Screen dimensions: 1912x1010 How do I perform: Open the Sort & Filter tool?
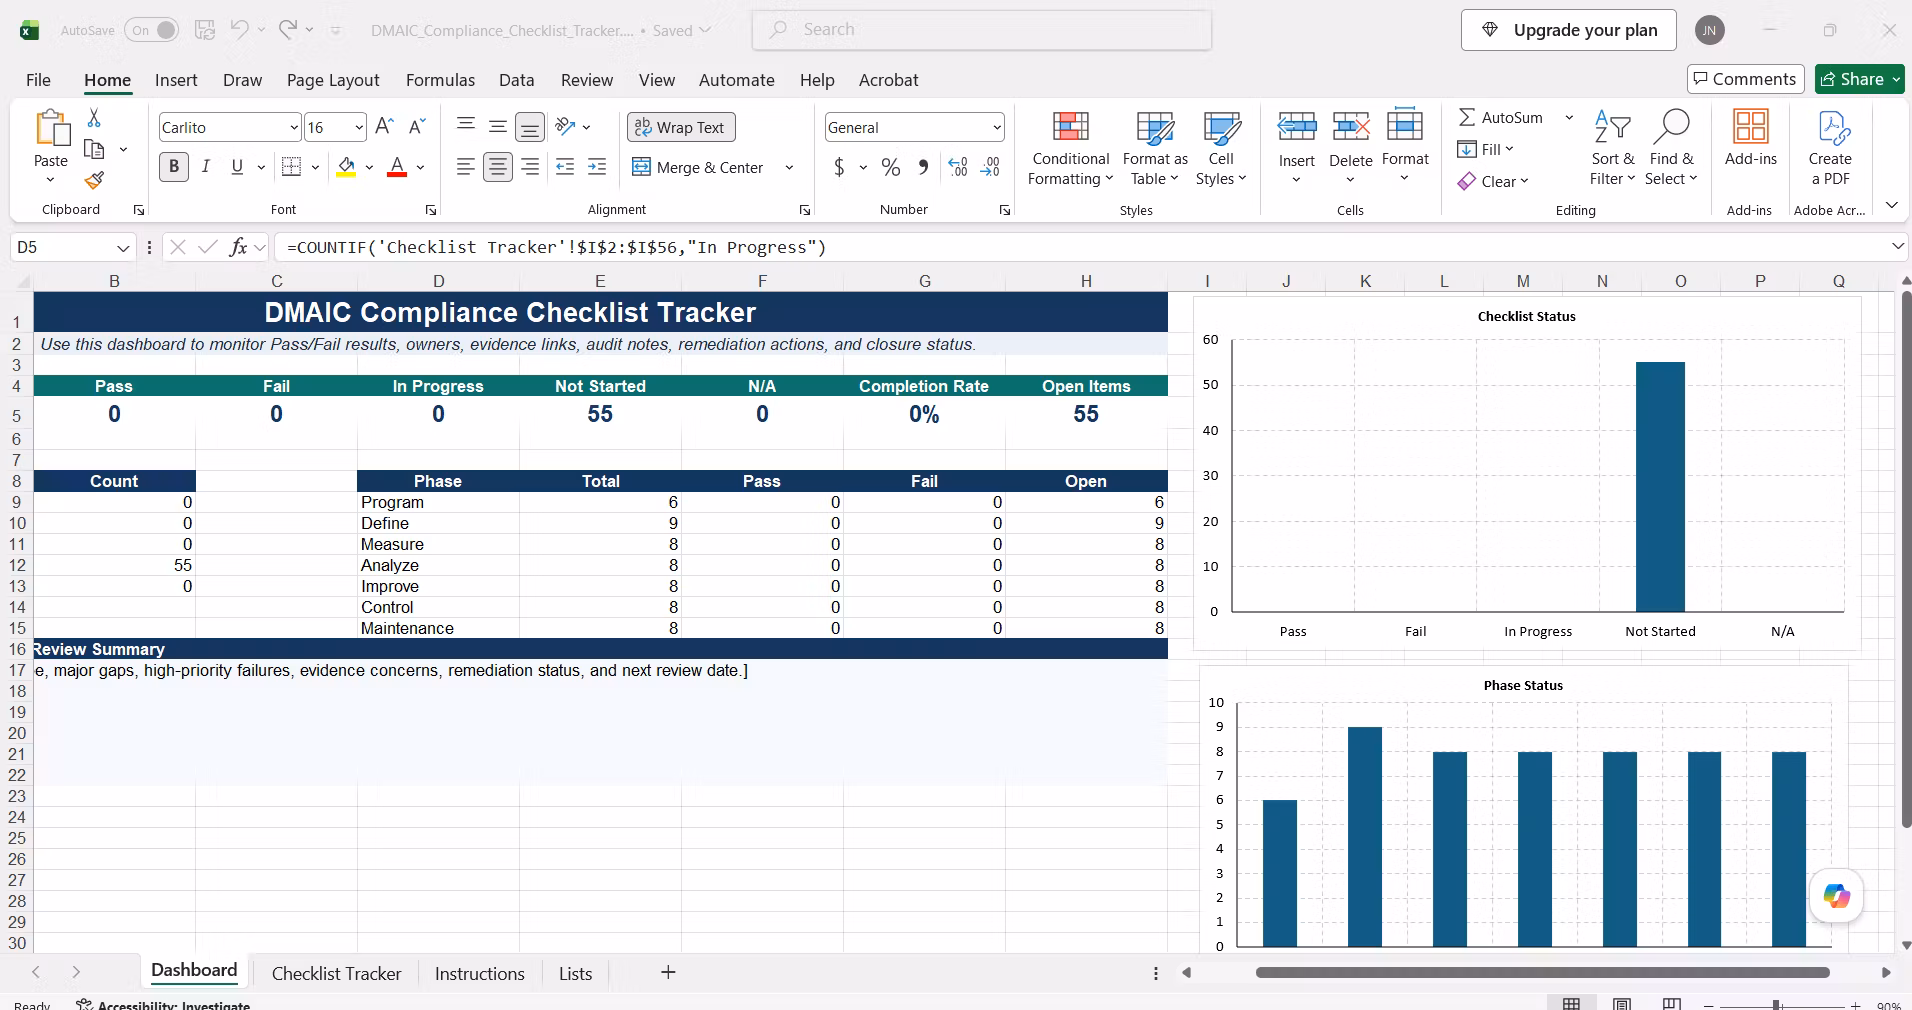[1612, 148]
